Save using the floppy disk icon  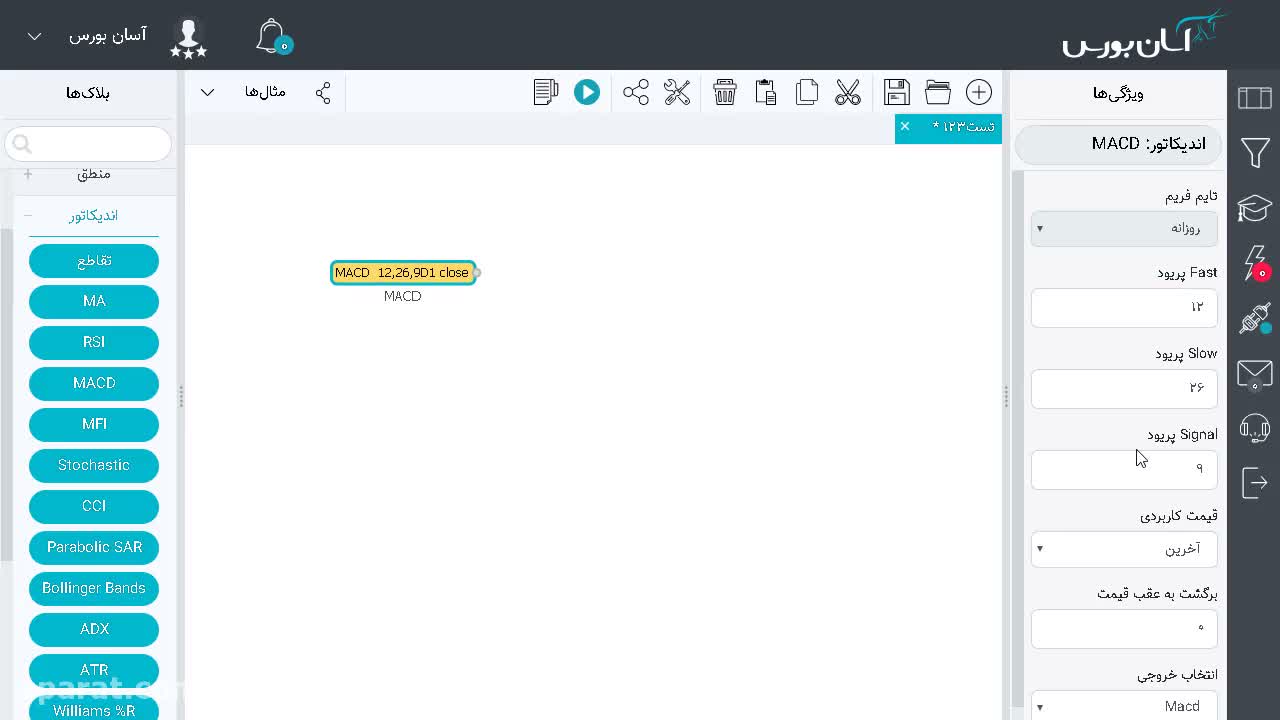897,92
